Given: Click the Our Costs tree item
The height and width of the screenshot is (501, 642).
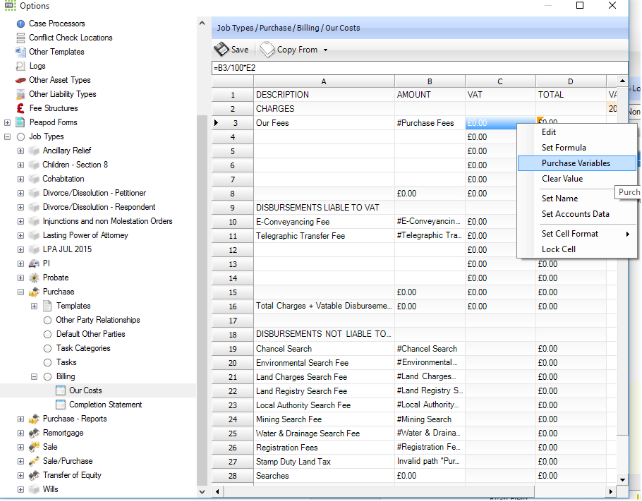Looking at the screenshot, I should point(85,390).
